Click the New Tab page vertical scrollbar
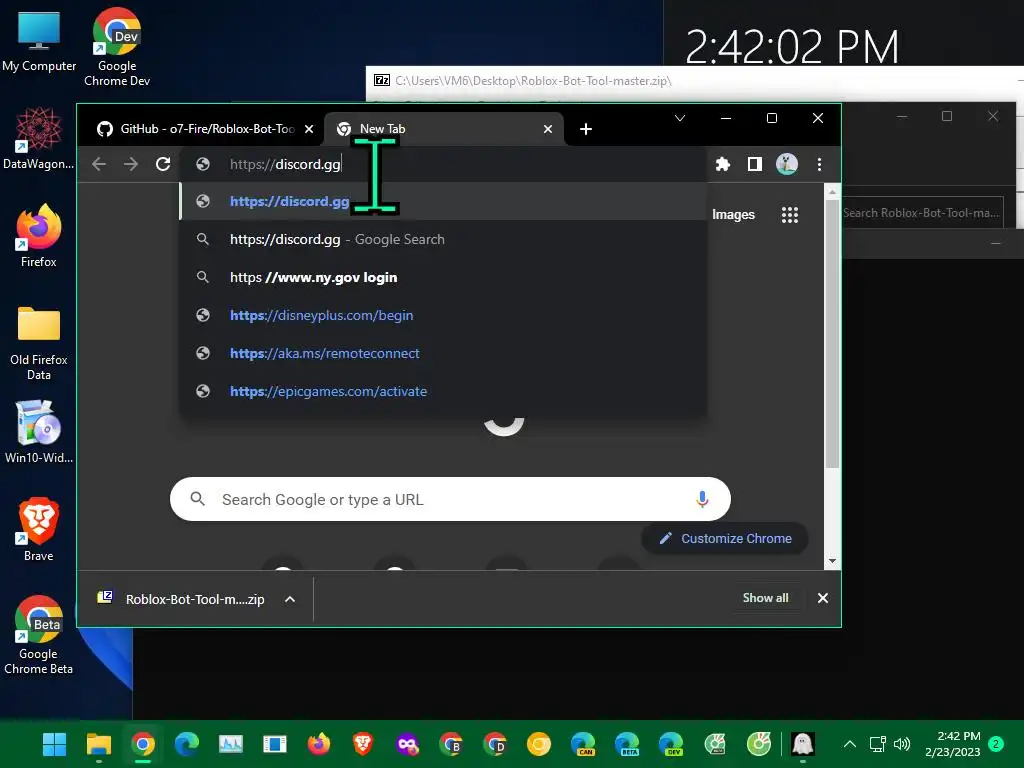Viewport: 1024px width, 768px height. 831,333
